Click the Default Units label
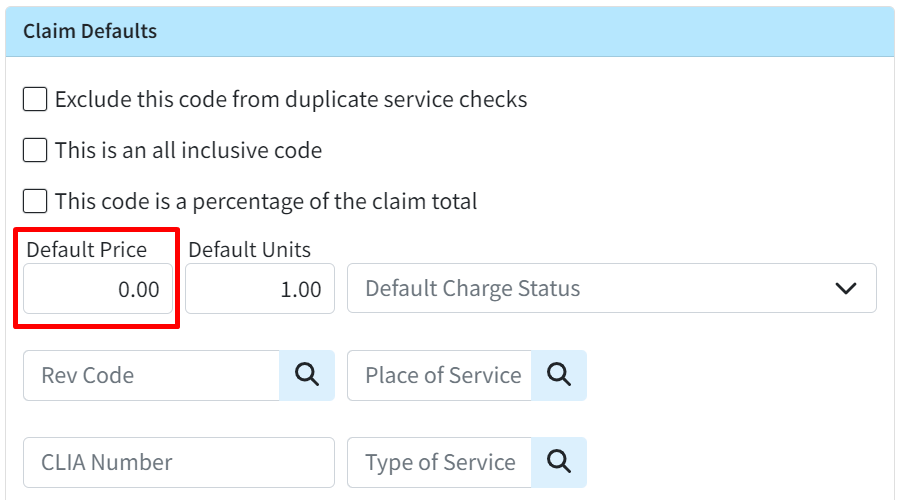Screen dimensions: 898x500 (250, 250)
